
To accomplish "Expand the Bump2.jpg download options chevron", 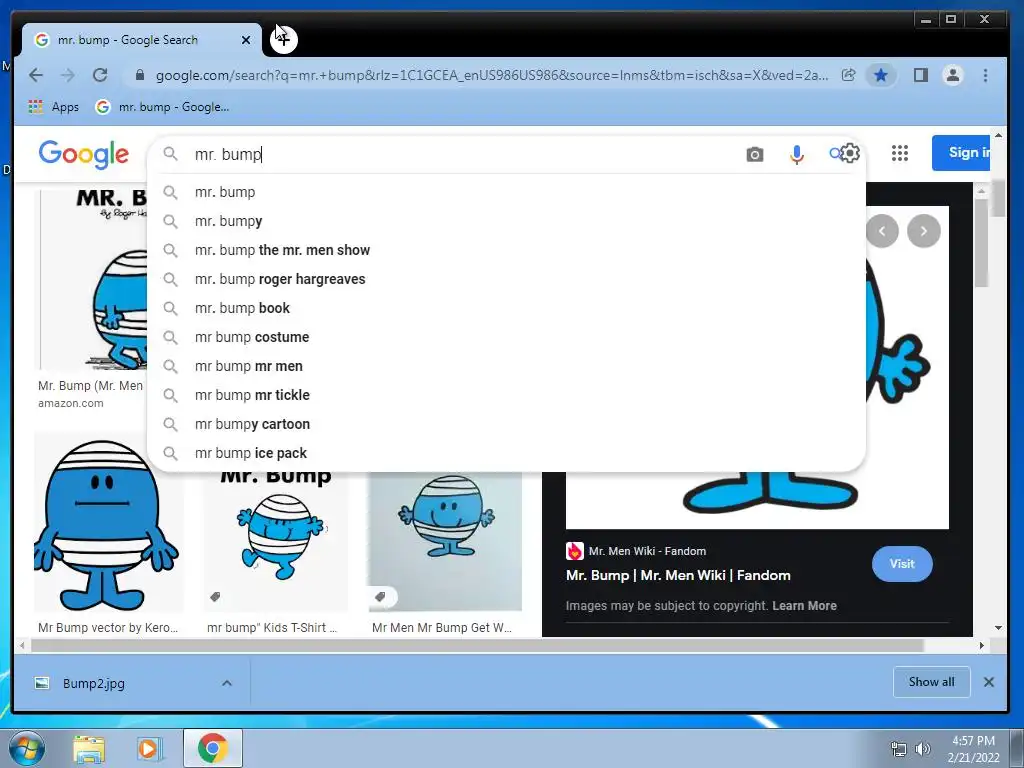I will coord(227,683).
